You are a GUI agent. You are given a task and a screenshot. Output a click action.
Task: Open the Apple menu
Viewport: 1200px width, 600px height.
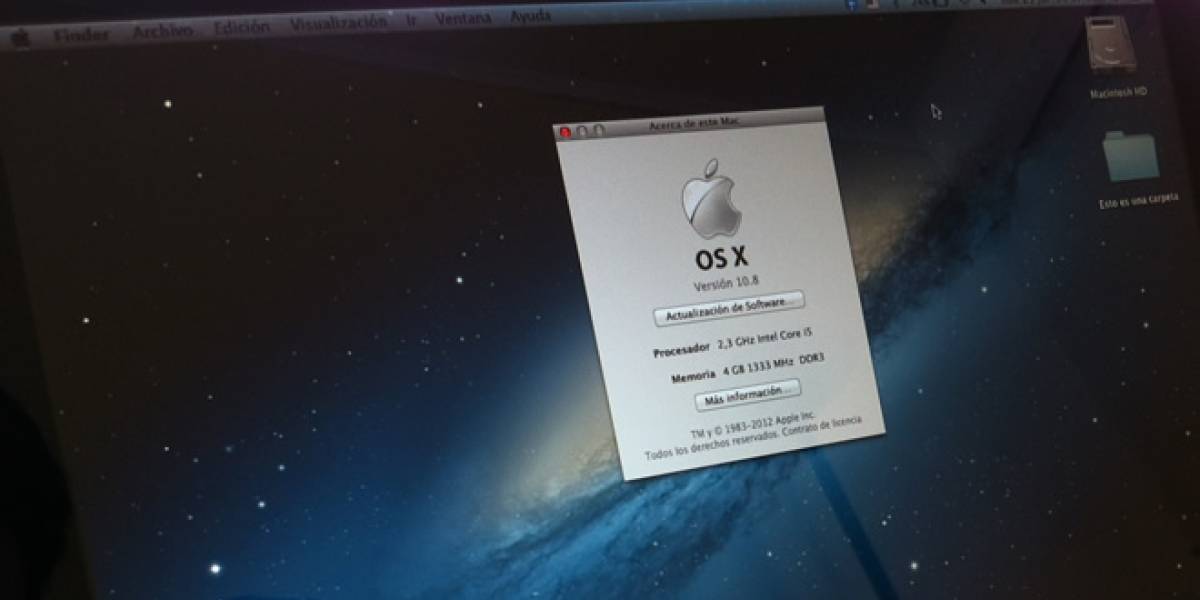[x=20, y=39]
